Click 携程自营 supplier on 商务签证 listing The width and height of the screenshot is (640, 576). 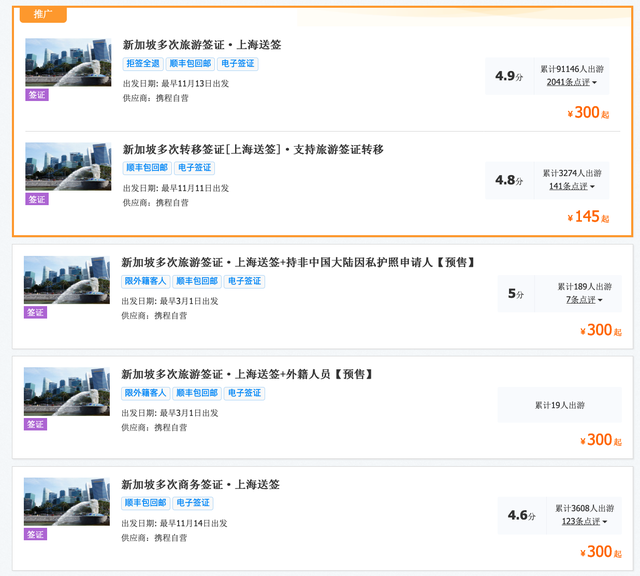coord(171,538)
